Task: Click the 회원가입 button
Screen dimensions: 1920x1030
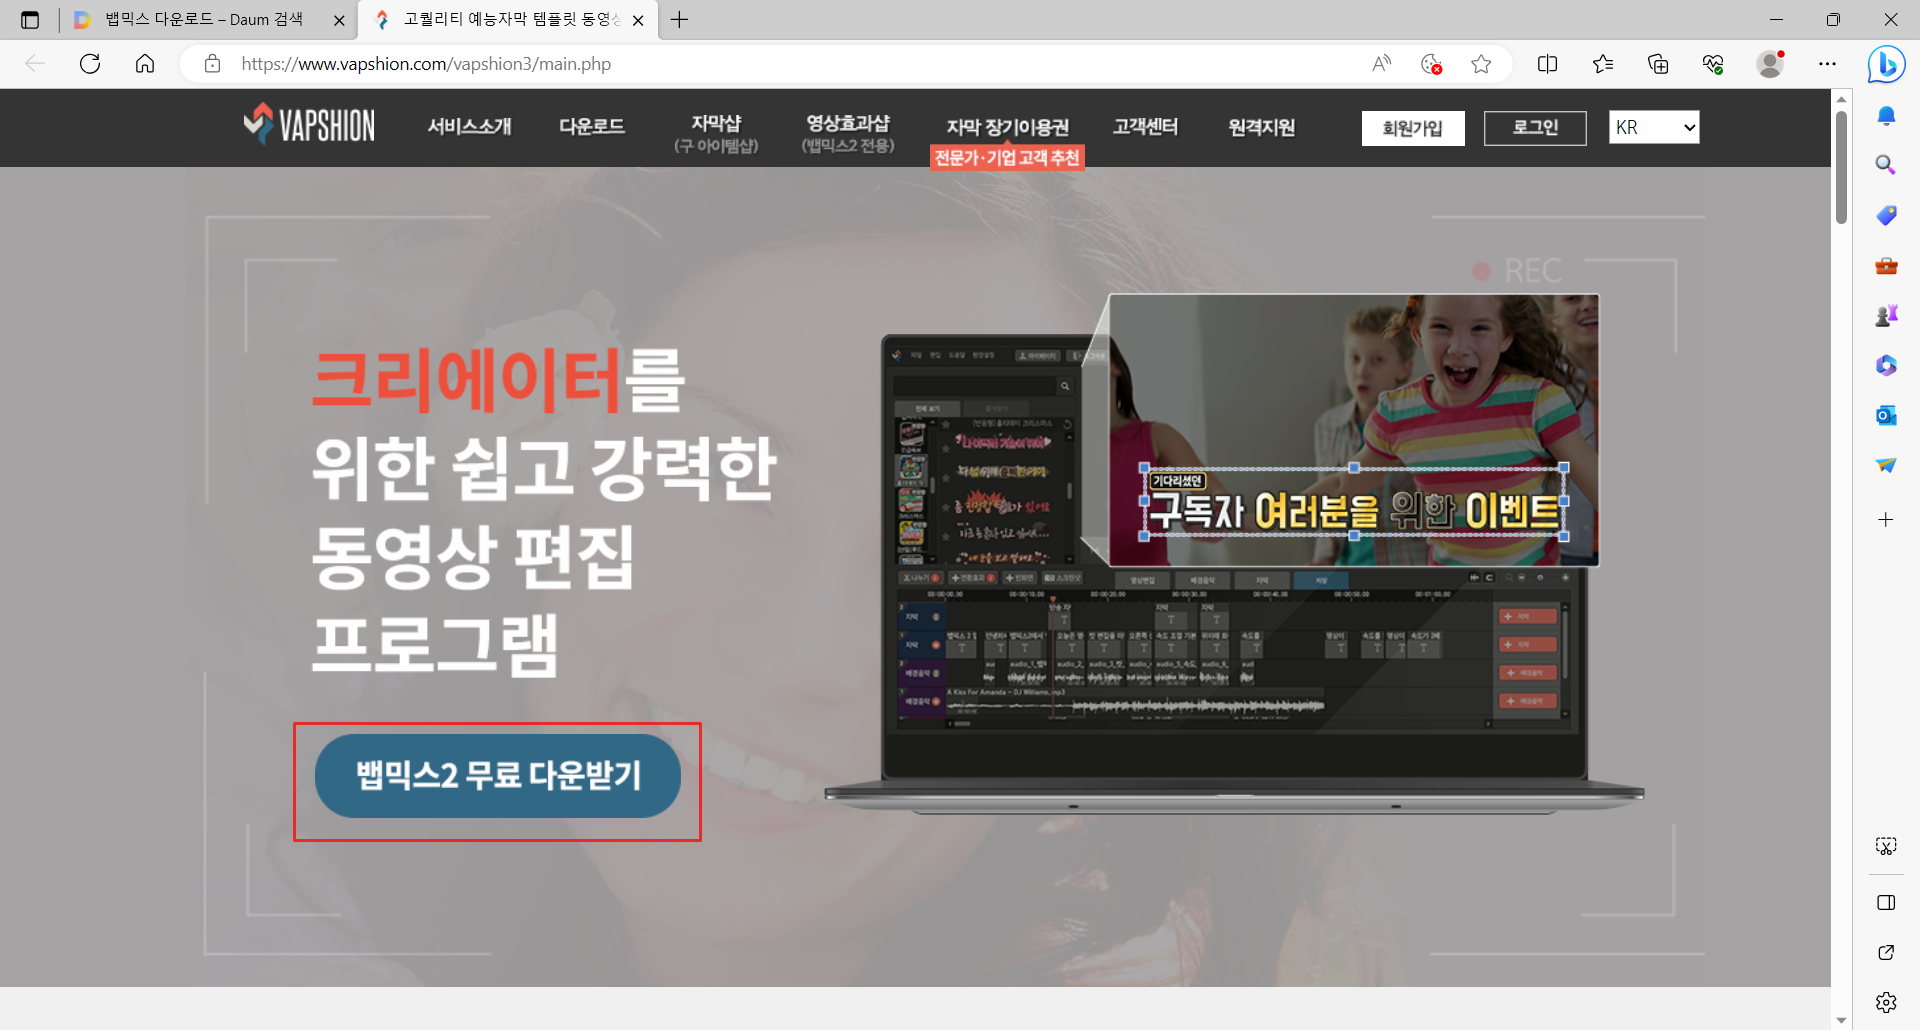Action: pos(1413,128)
